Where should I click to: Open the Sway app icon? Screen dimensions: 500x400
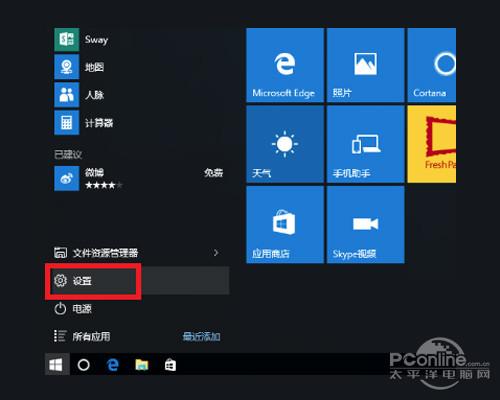(x=67, y=40)
